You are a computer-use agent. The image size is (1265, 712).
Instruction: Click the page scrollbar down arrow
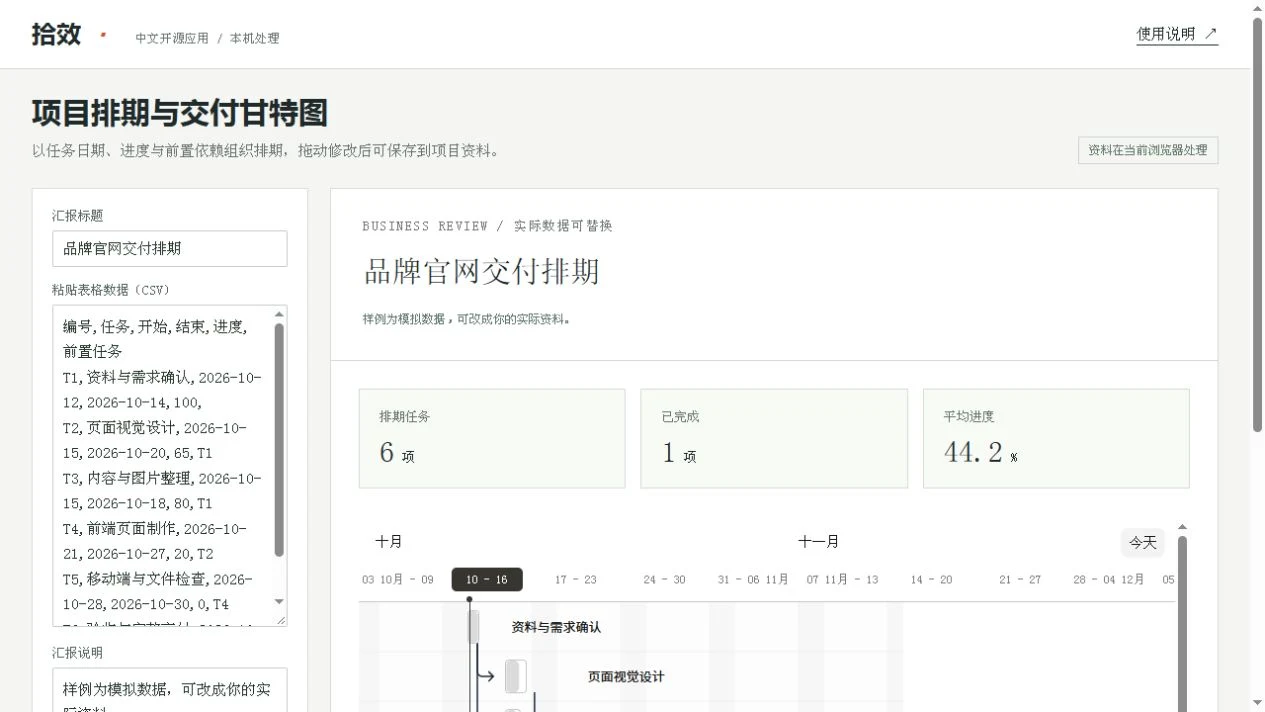click(x=1258, y=704)
